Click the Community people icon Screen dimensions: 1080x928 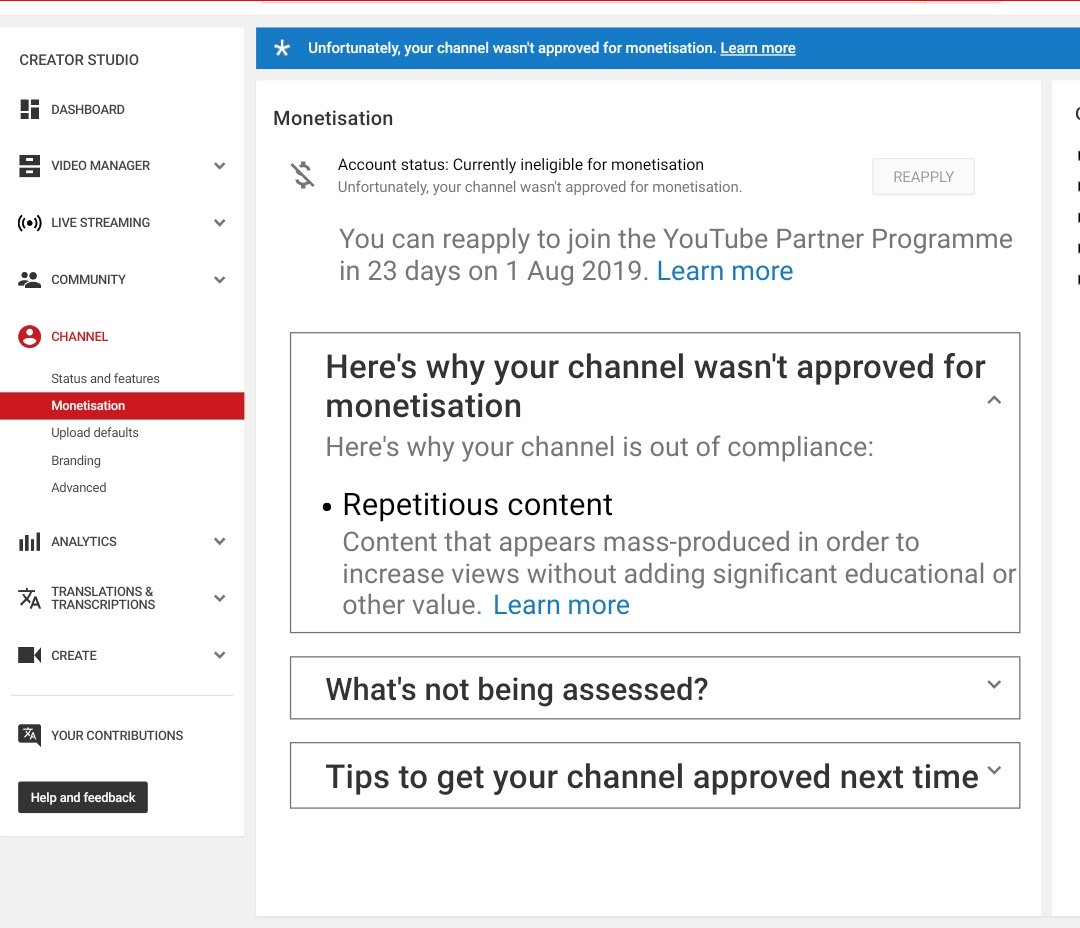click(30, 280)
